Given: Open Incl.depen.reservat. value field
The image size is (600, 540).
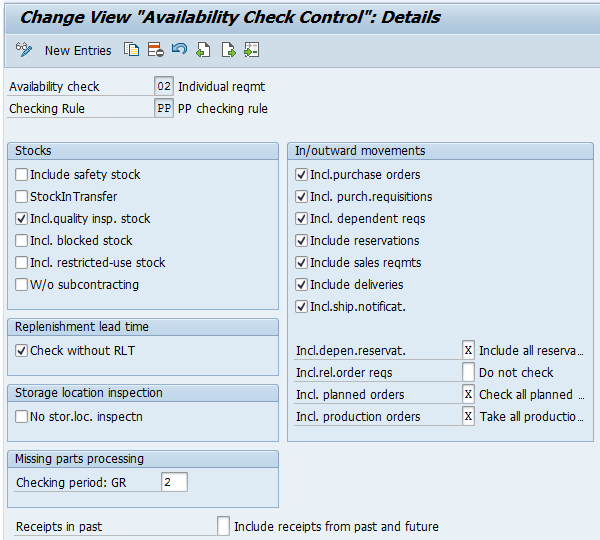Looking at the screenshot, I should point(468,350).
